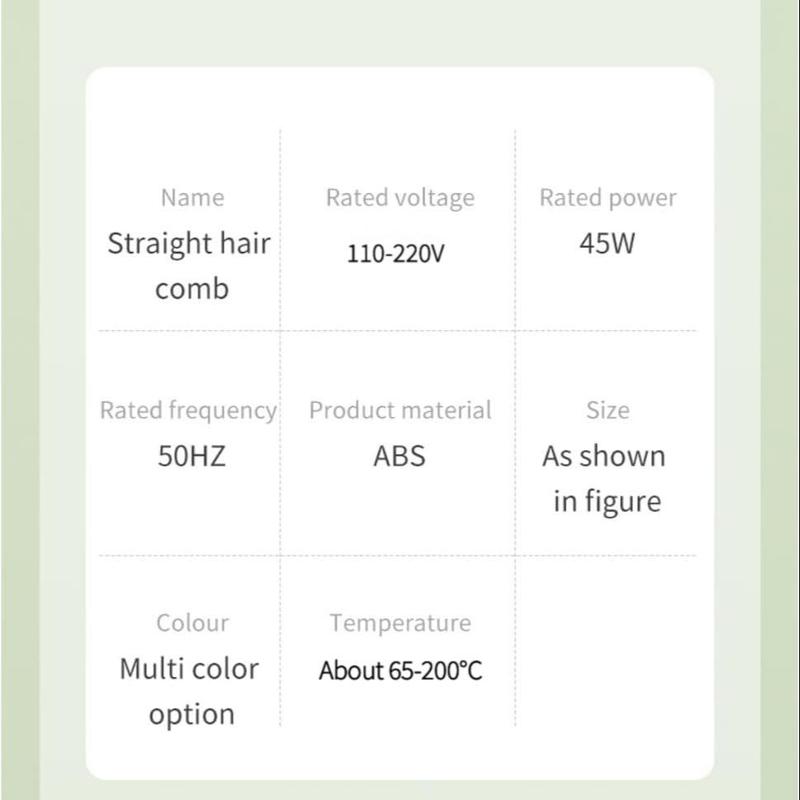Select the ABS material value

pyautogui.click(x=399, y=456)
